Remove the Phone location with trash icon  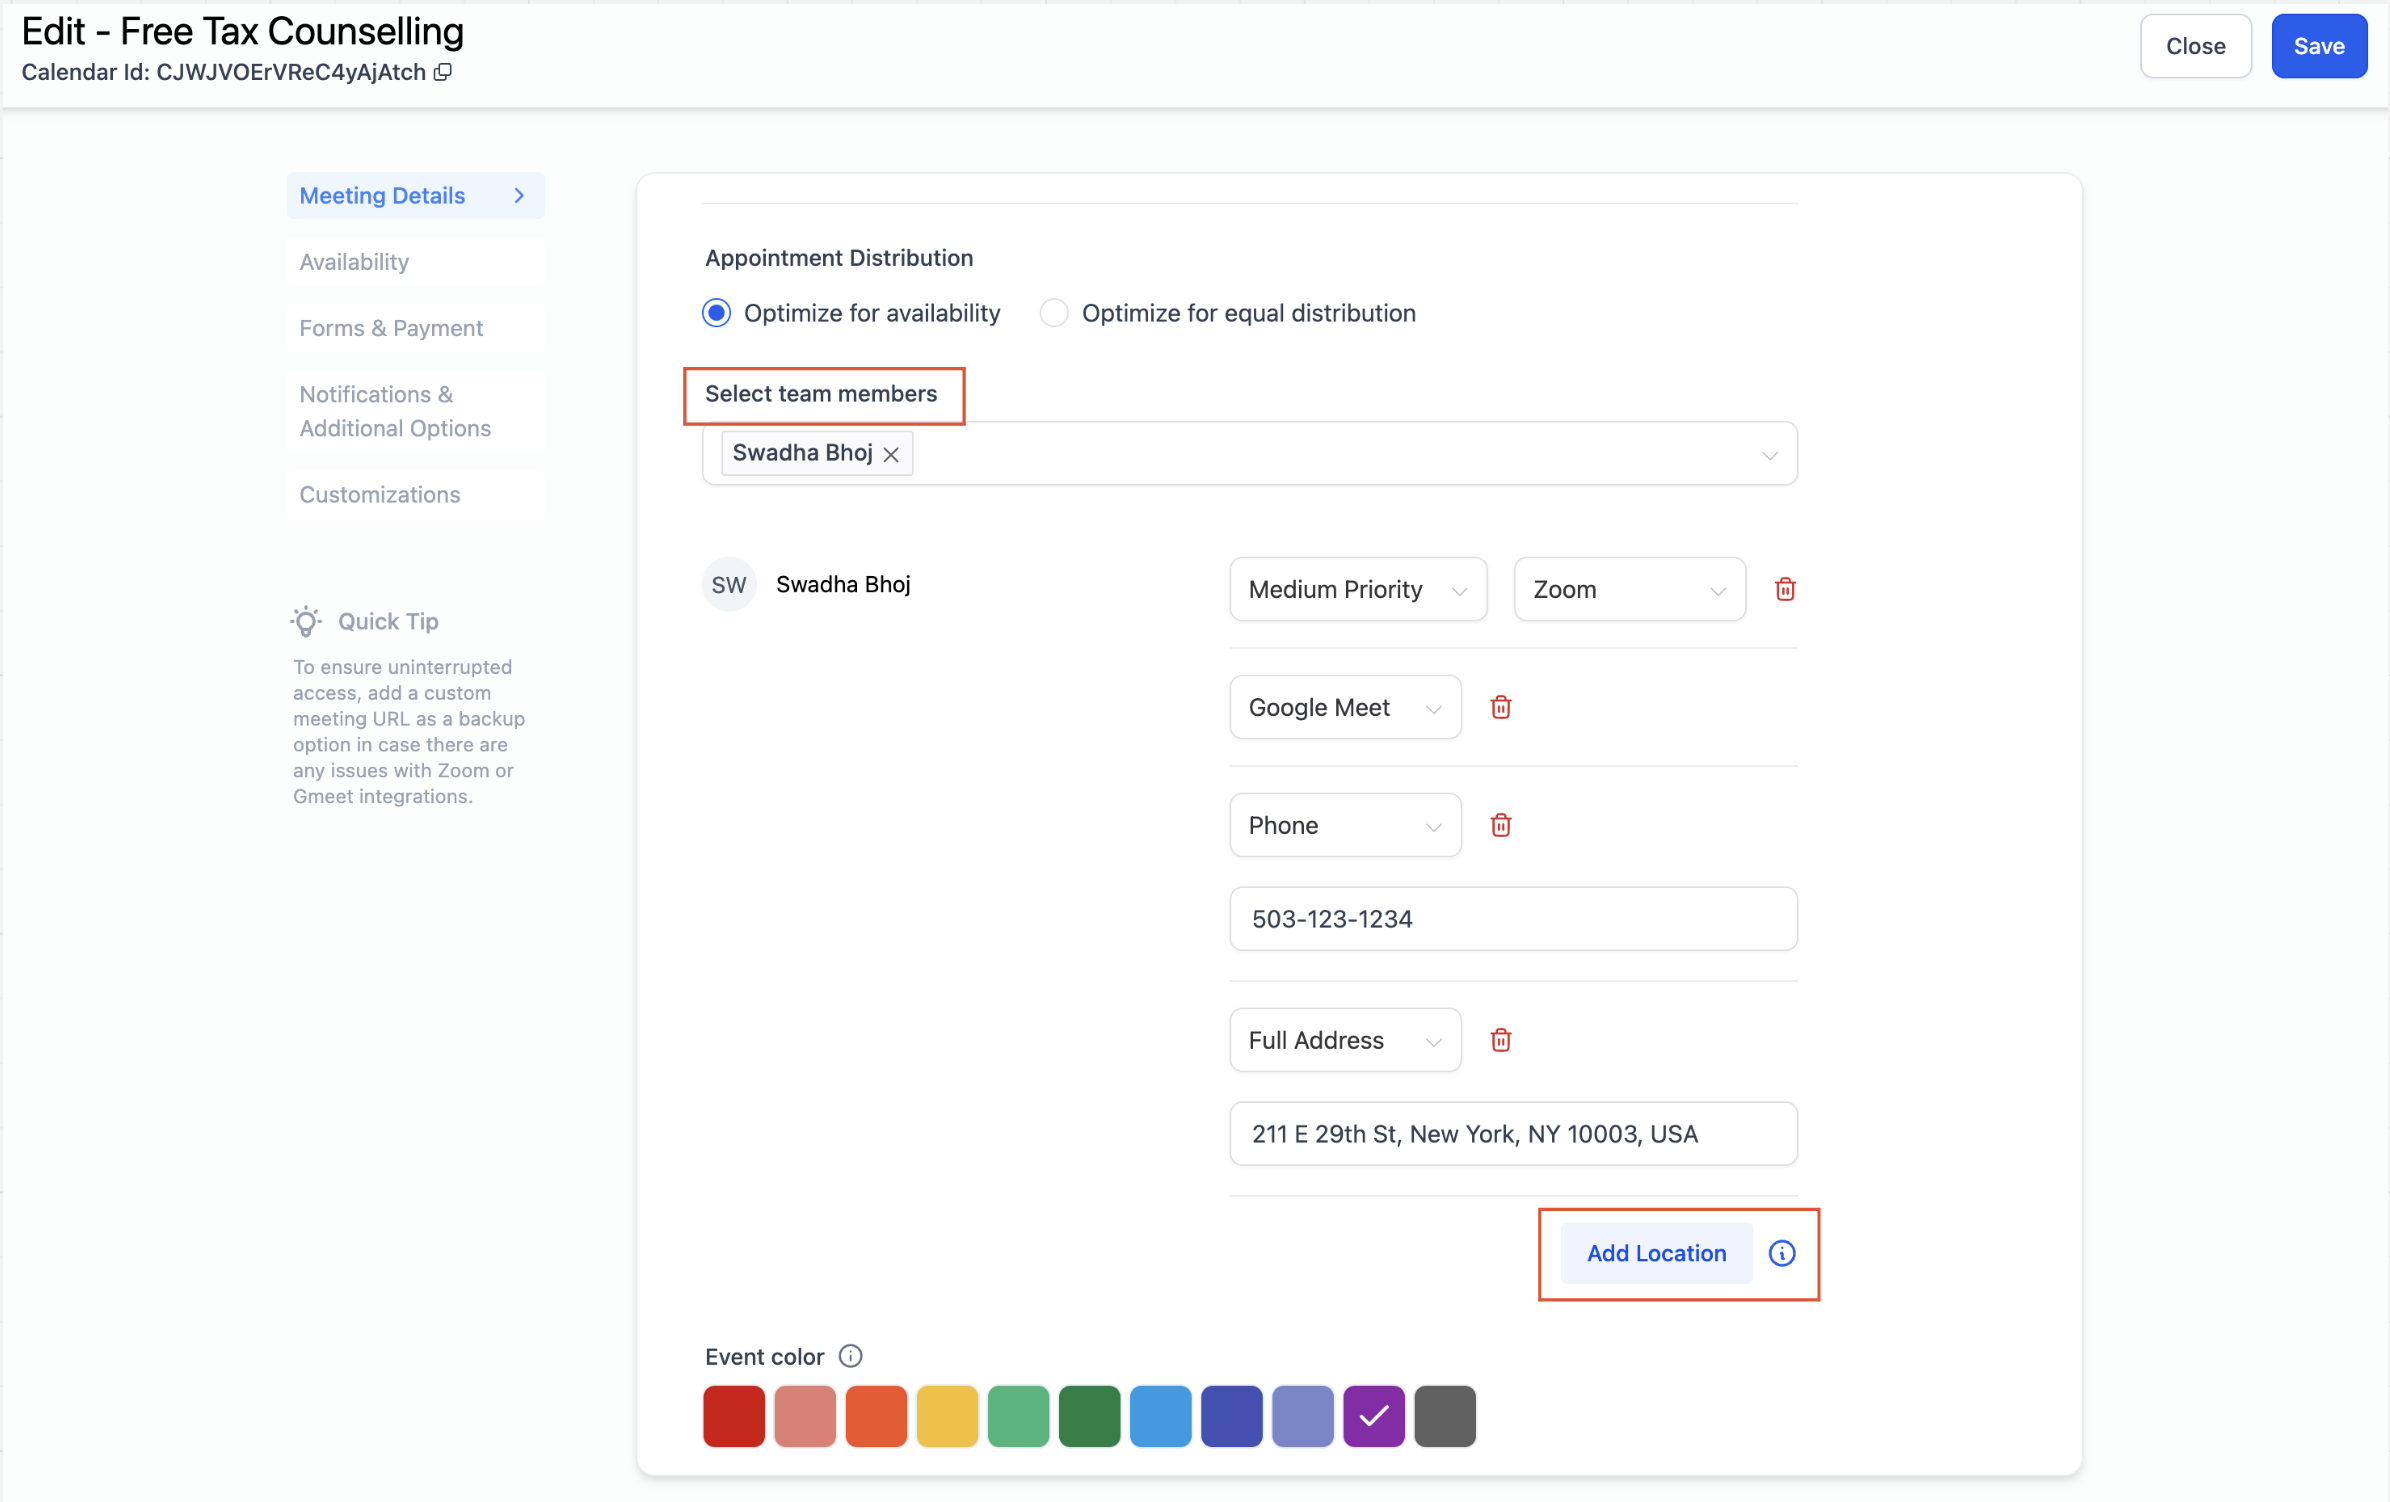(1500, 825)
